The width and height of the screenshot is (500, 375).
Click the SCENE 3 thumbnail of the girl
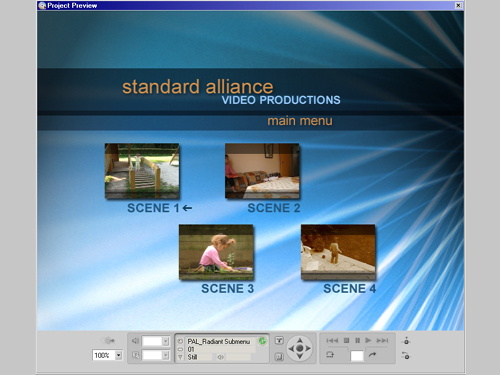(216, 252)
